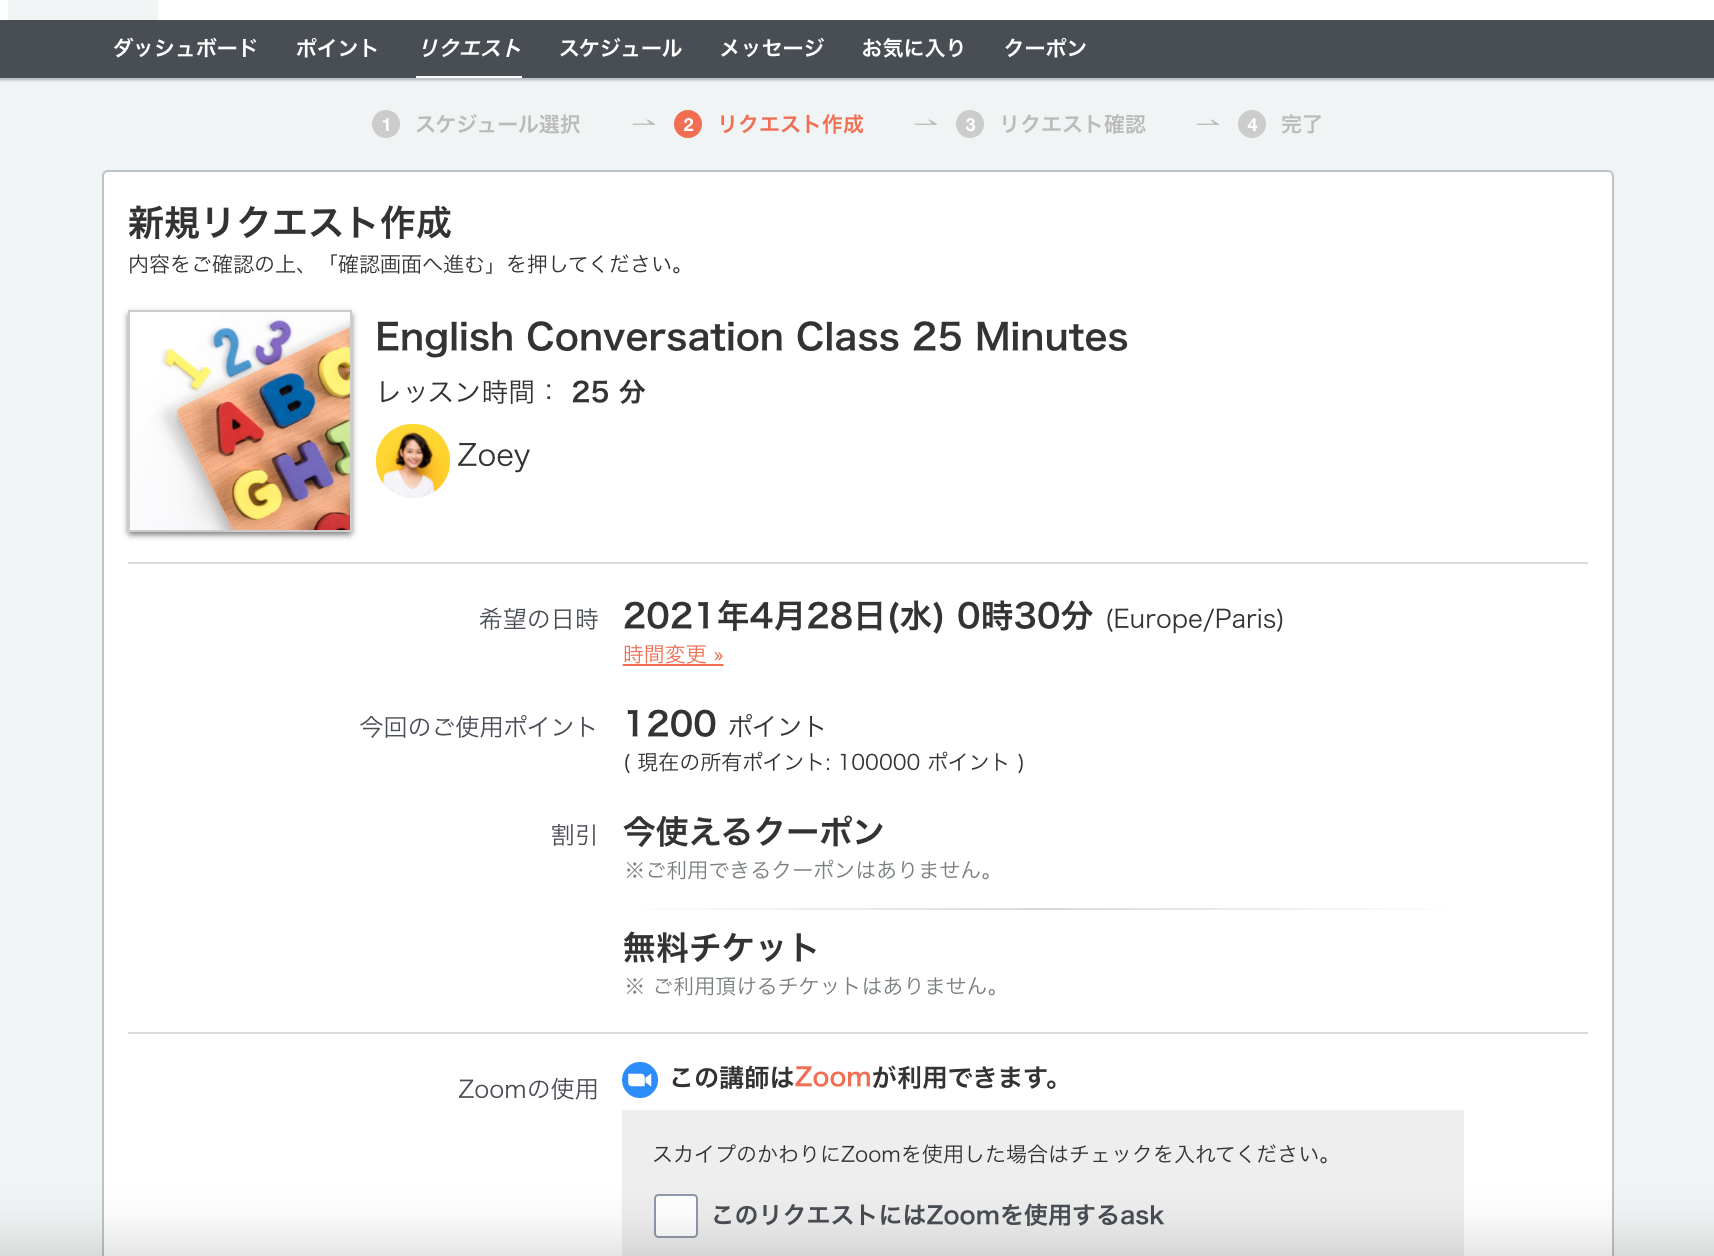
Task: Click step 4 完了 indicator
Action: pyautogui.click(x=1280, y=124)
